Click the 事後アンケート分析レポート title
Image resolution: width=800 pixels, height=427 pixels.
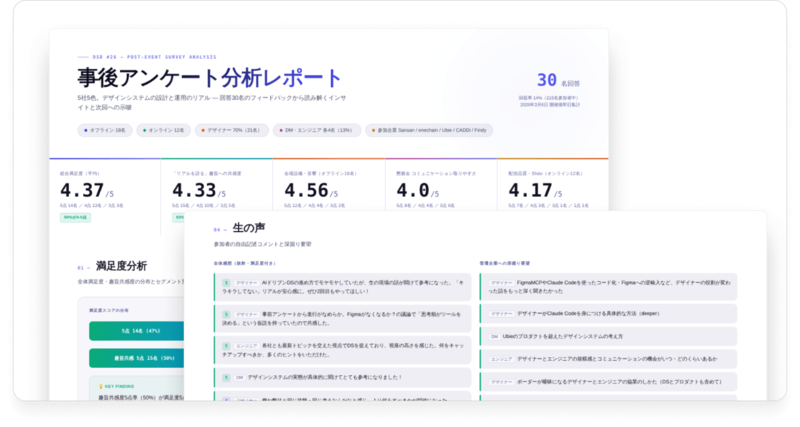tap(209, 78)
